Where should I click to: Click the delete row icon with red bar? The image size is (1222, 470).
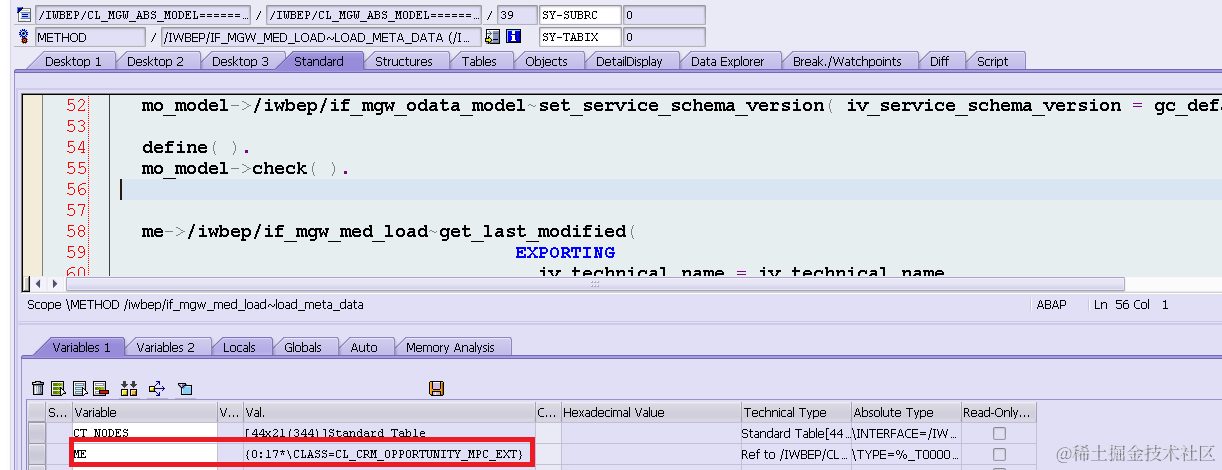point(100,388)
